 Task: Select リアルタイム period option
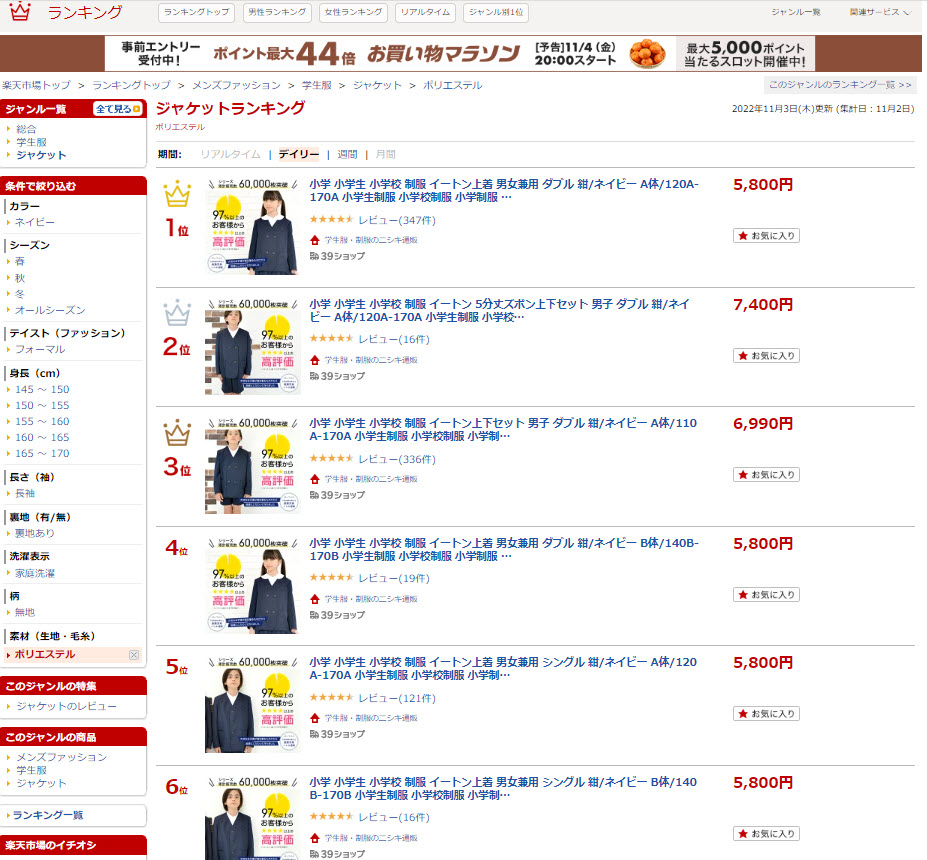[230, 154]
